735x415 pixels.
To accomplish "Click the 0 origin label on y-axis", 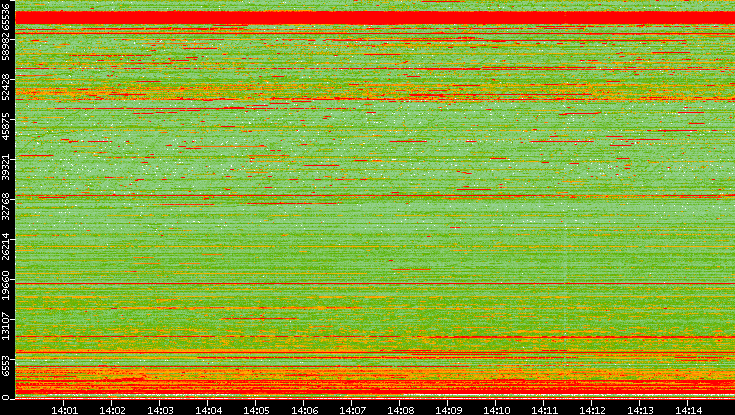I will click(x=5, y=398).
